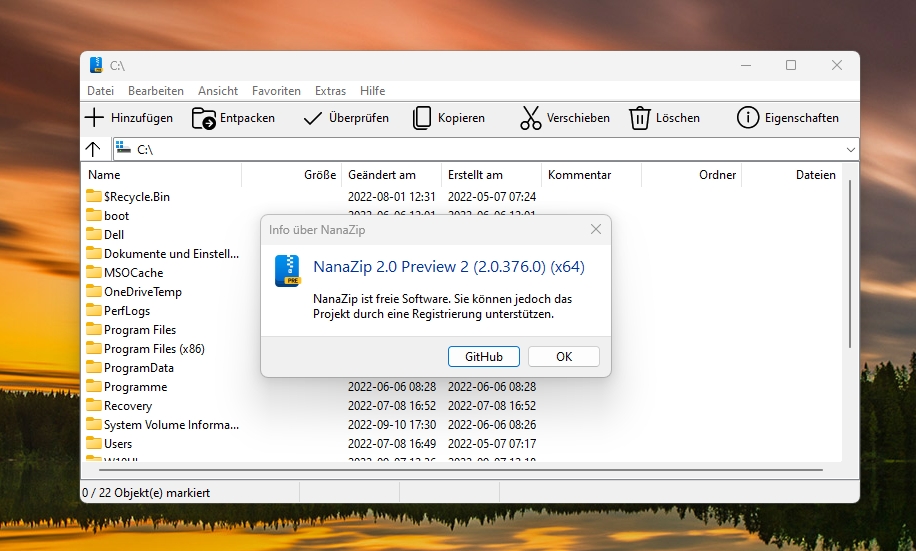916x551 pixels.
Task: Select the ProgramData folder icon
Action: [93, 367]
